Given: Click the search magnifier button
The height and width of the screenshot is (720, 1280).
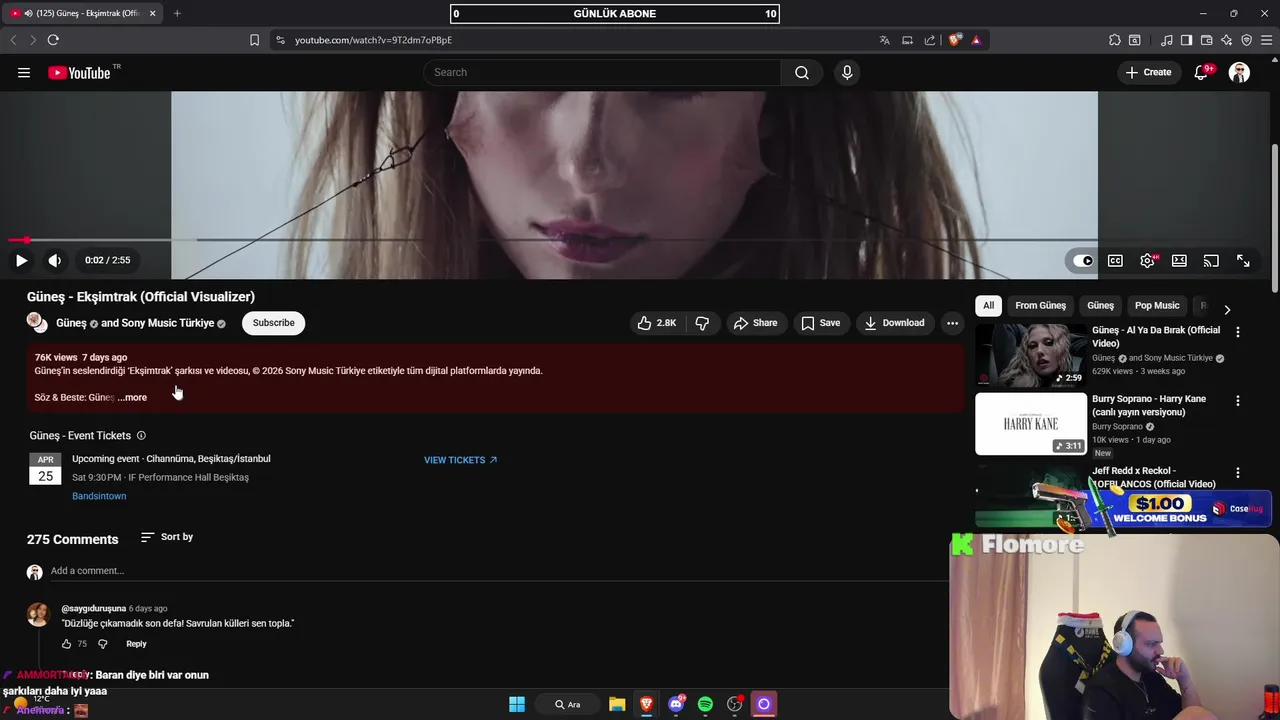Looking at the screenshot, I should click(802, 72).
